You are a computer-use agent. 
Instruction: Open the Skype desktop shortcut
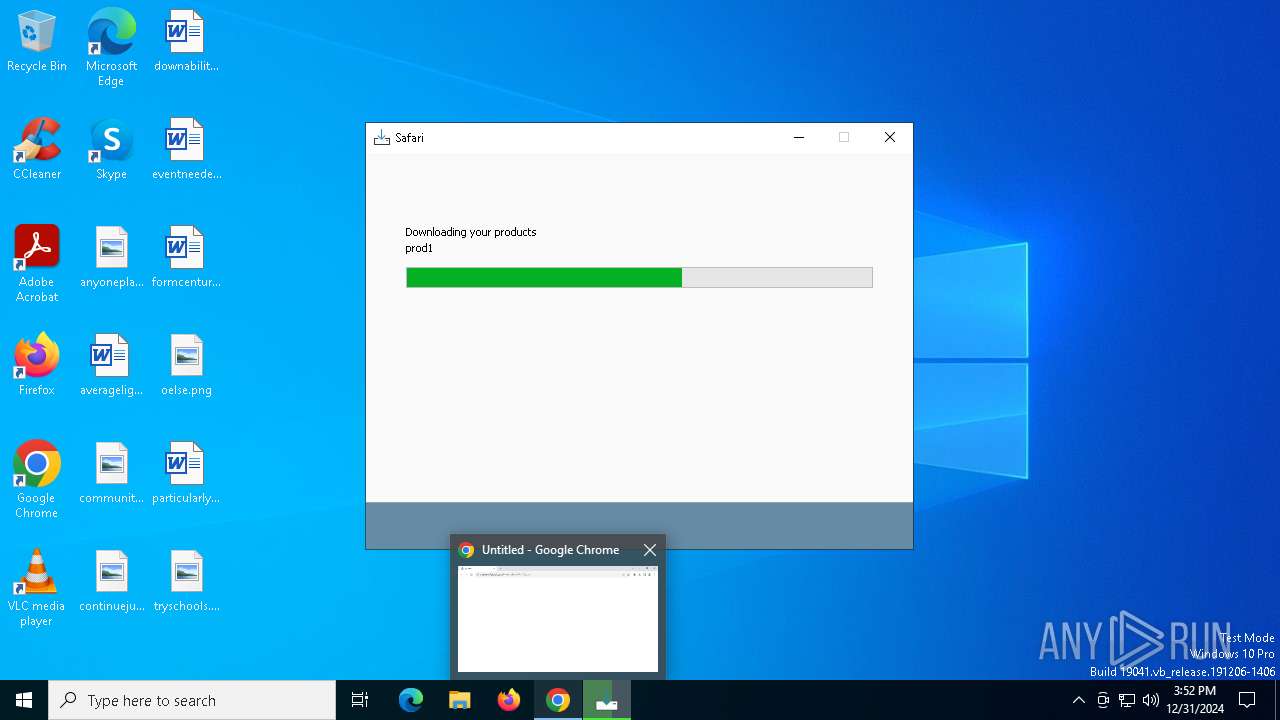click(x=111, y=149)
